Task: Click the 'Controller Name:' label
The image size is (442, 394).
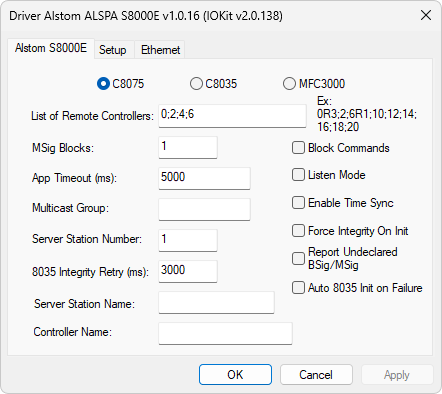Action: (73, 332)
